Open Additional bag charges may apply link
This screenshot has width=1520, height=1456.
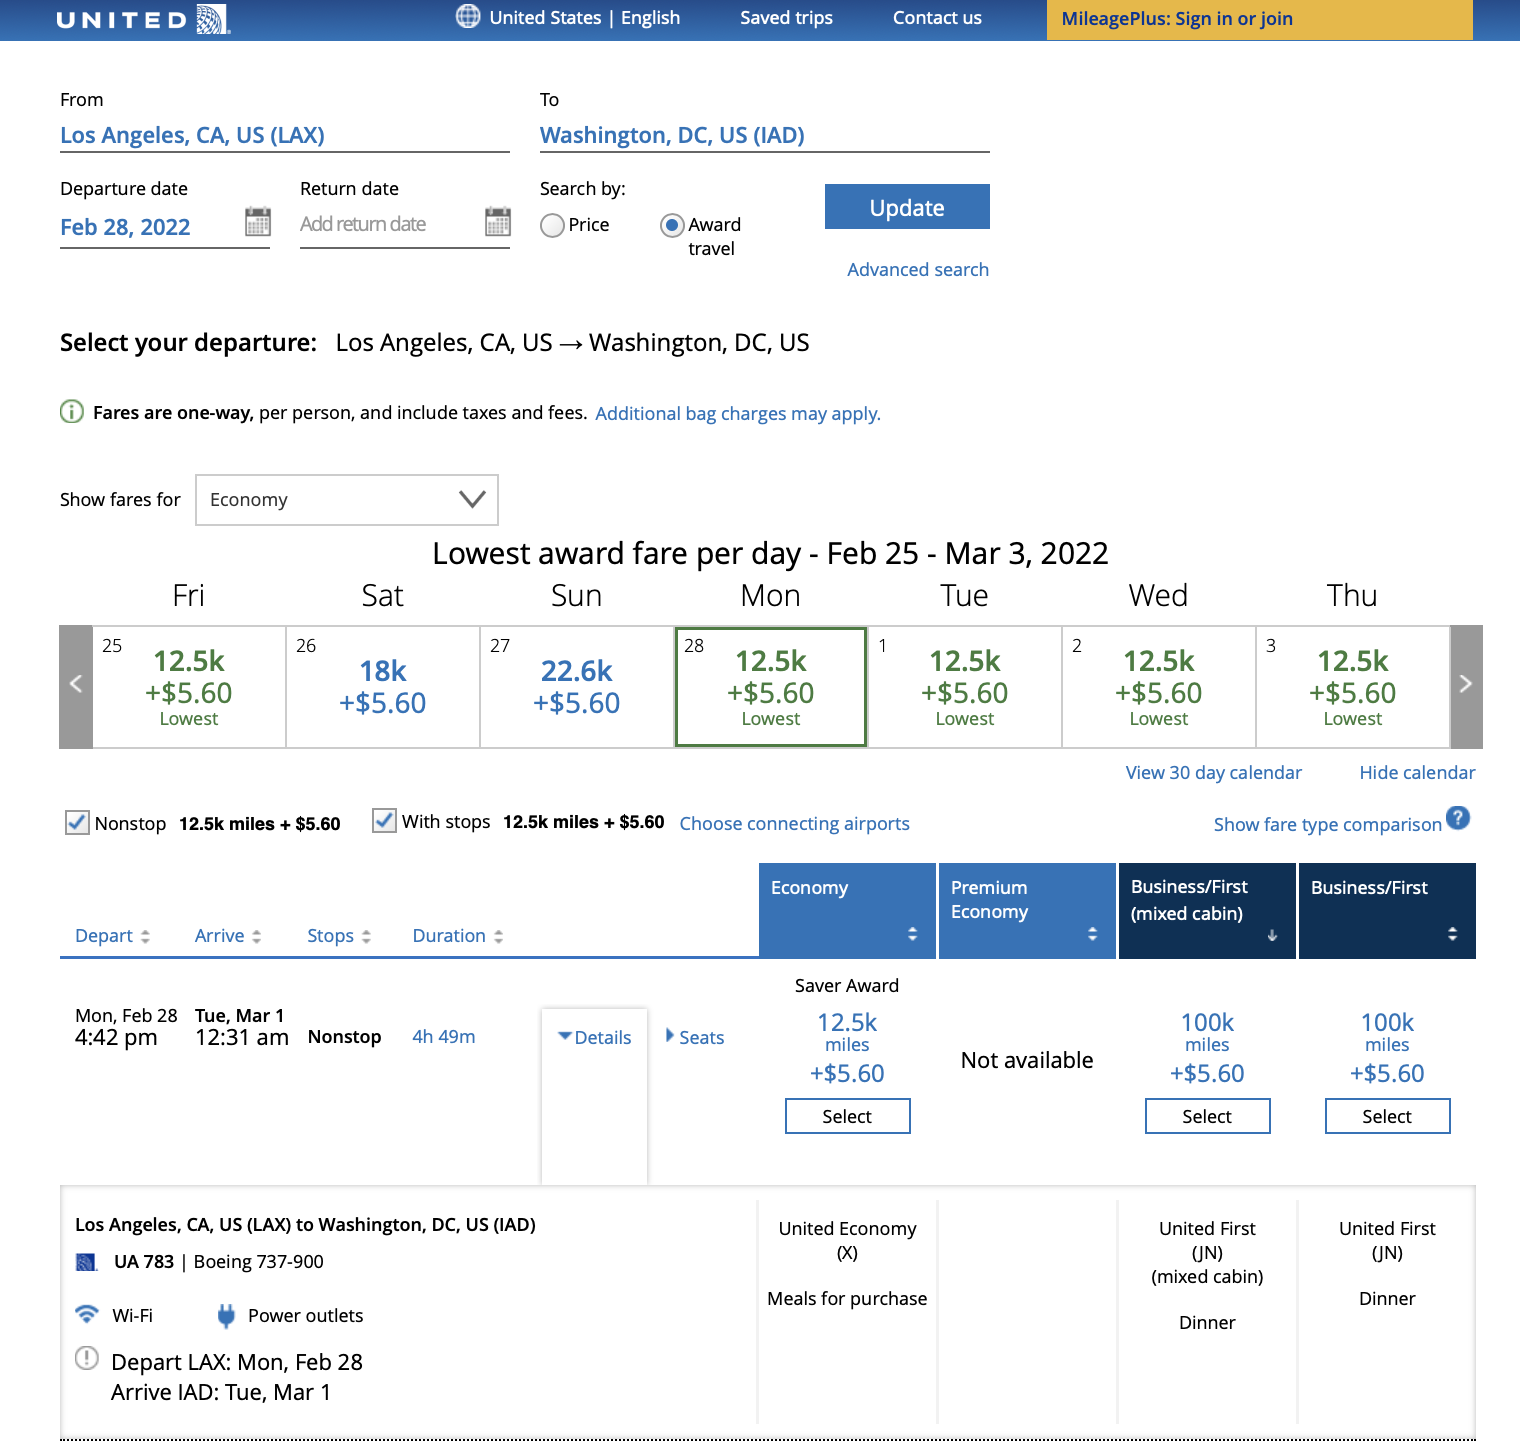coord(738,413)
